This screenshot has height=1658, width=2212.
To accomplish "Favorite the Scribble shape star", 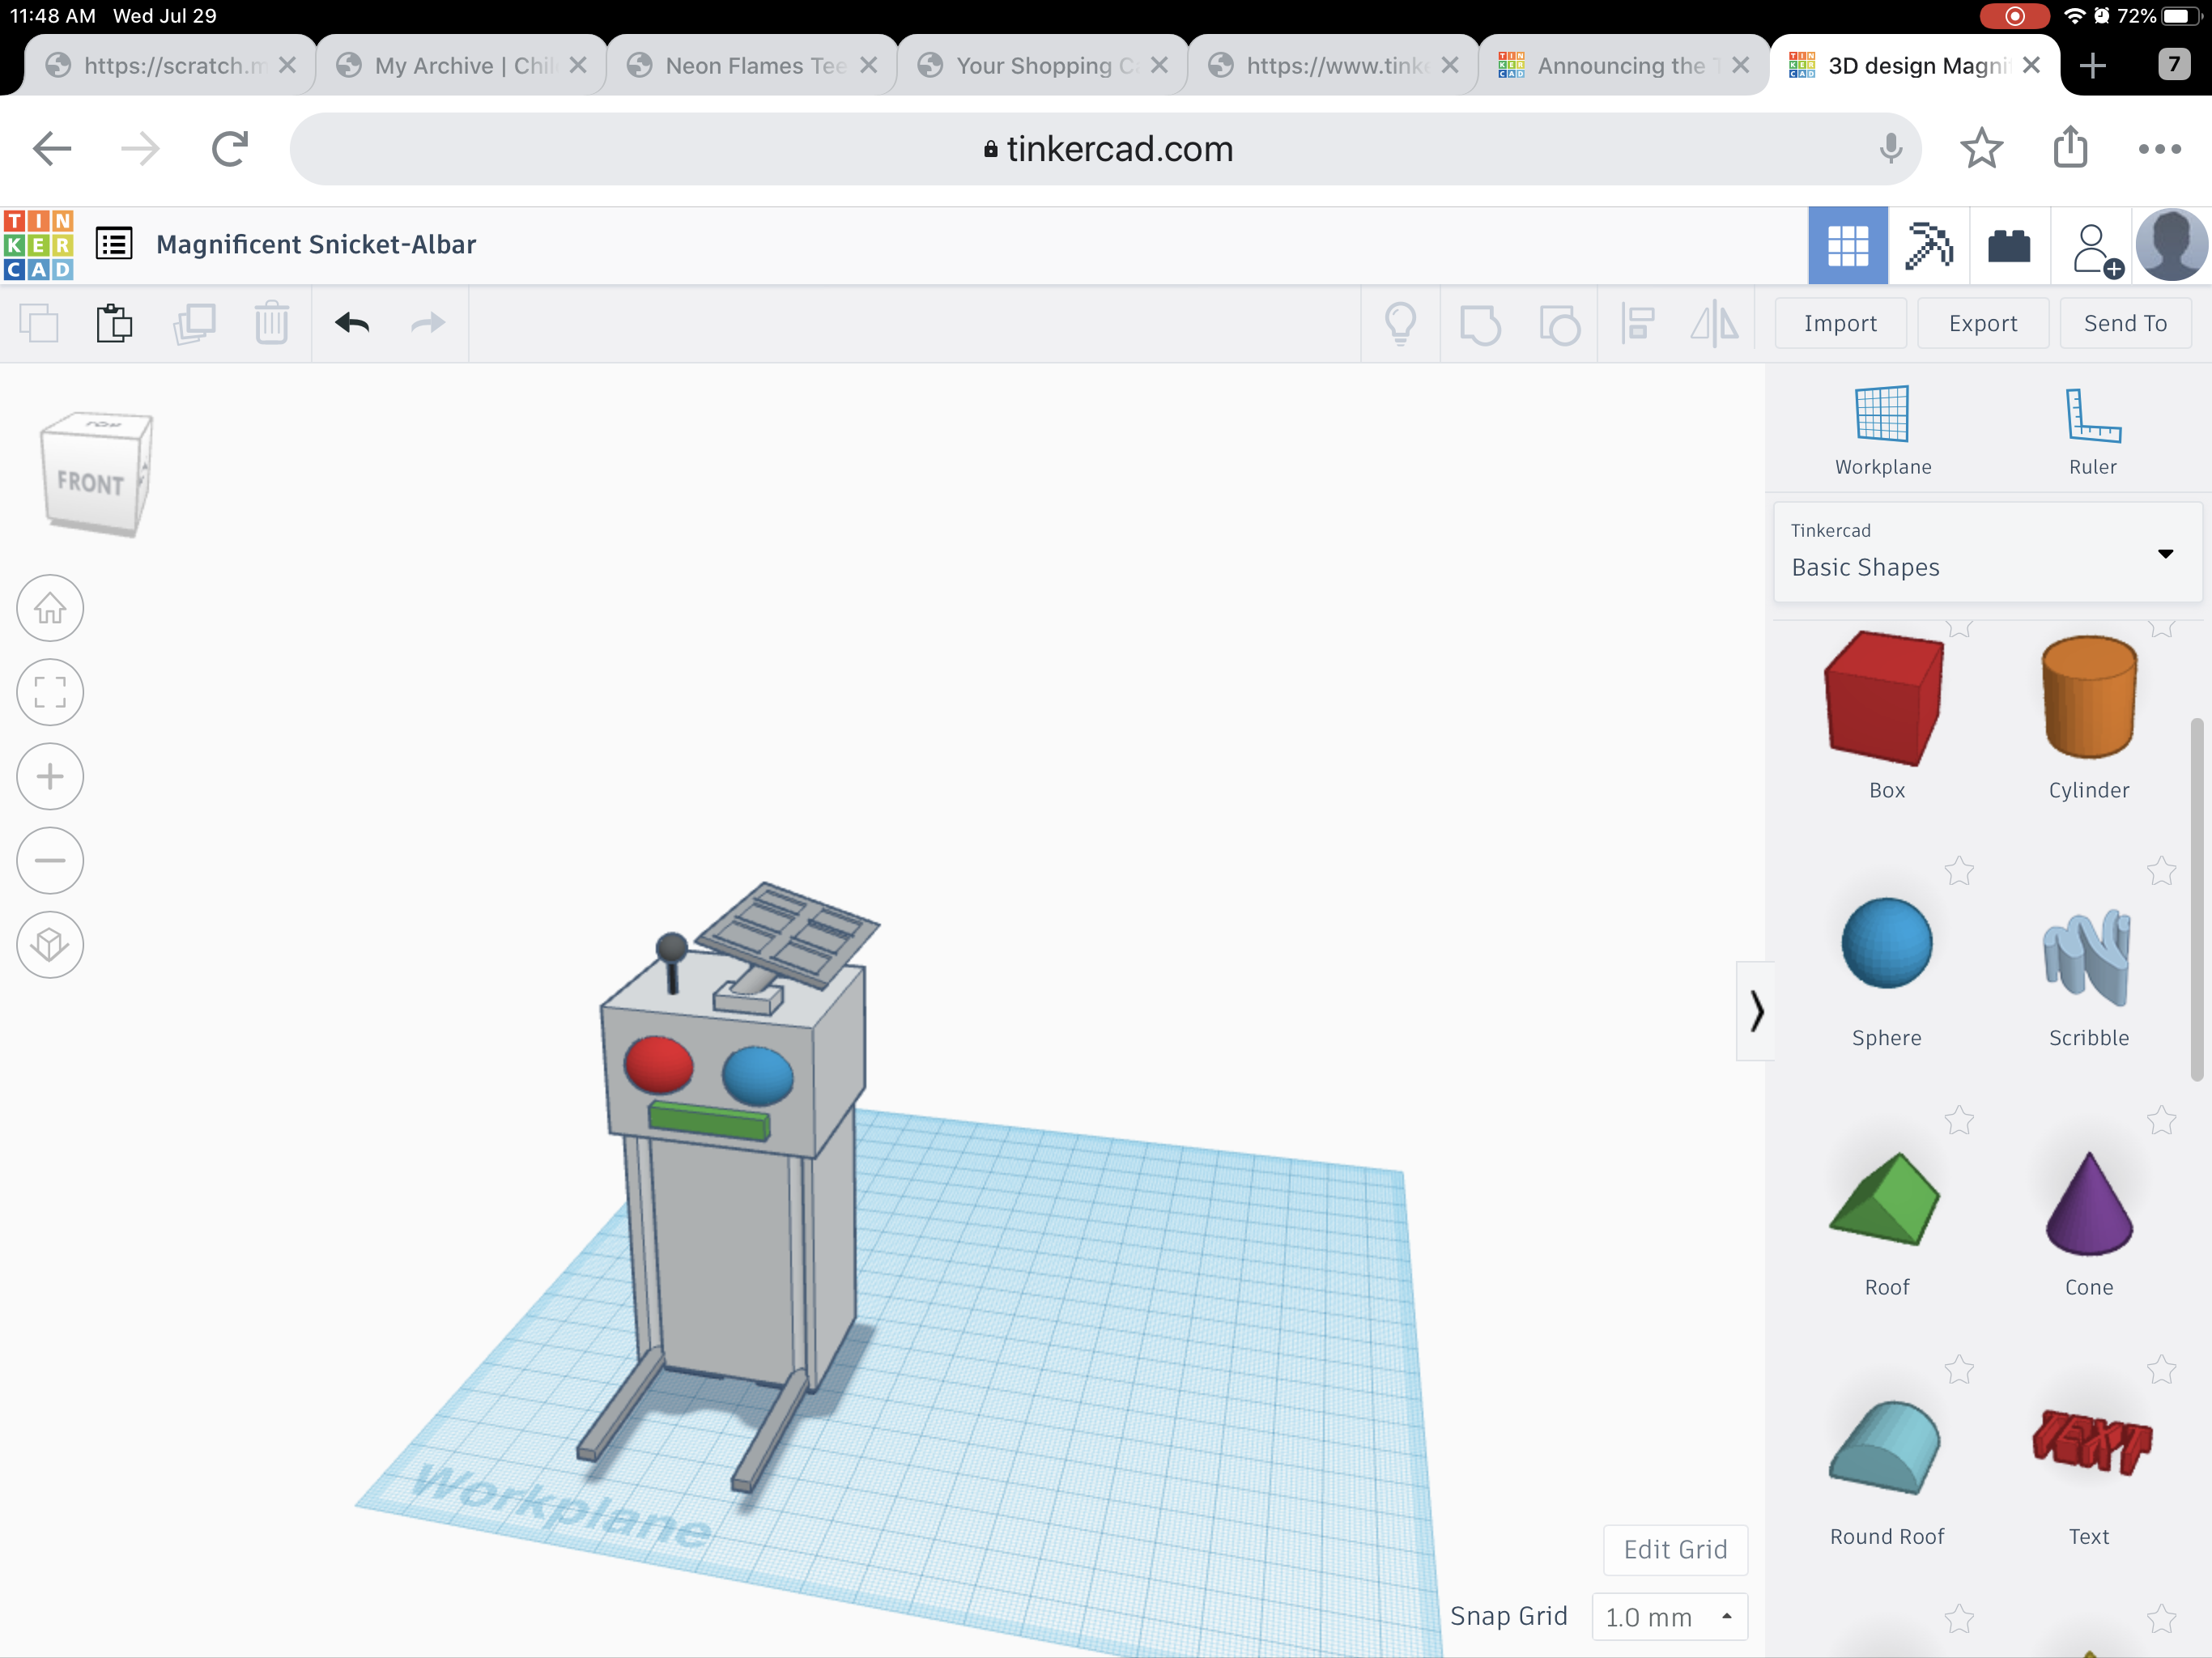I will pos(2161,871).
